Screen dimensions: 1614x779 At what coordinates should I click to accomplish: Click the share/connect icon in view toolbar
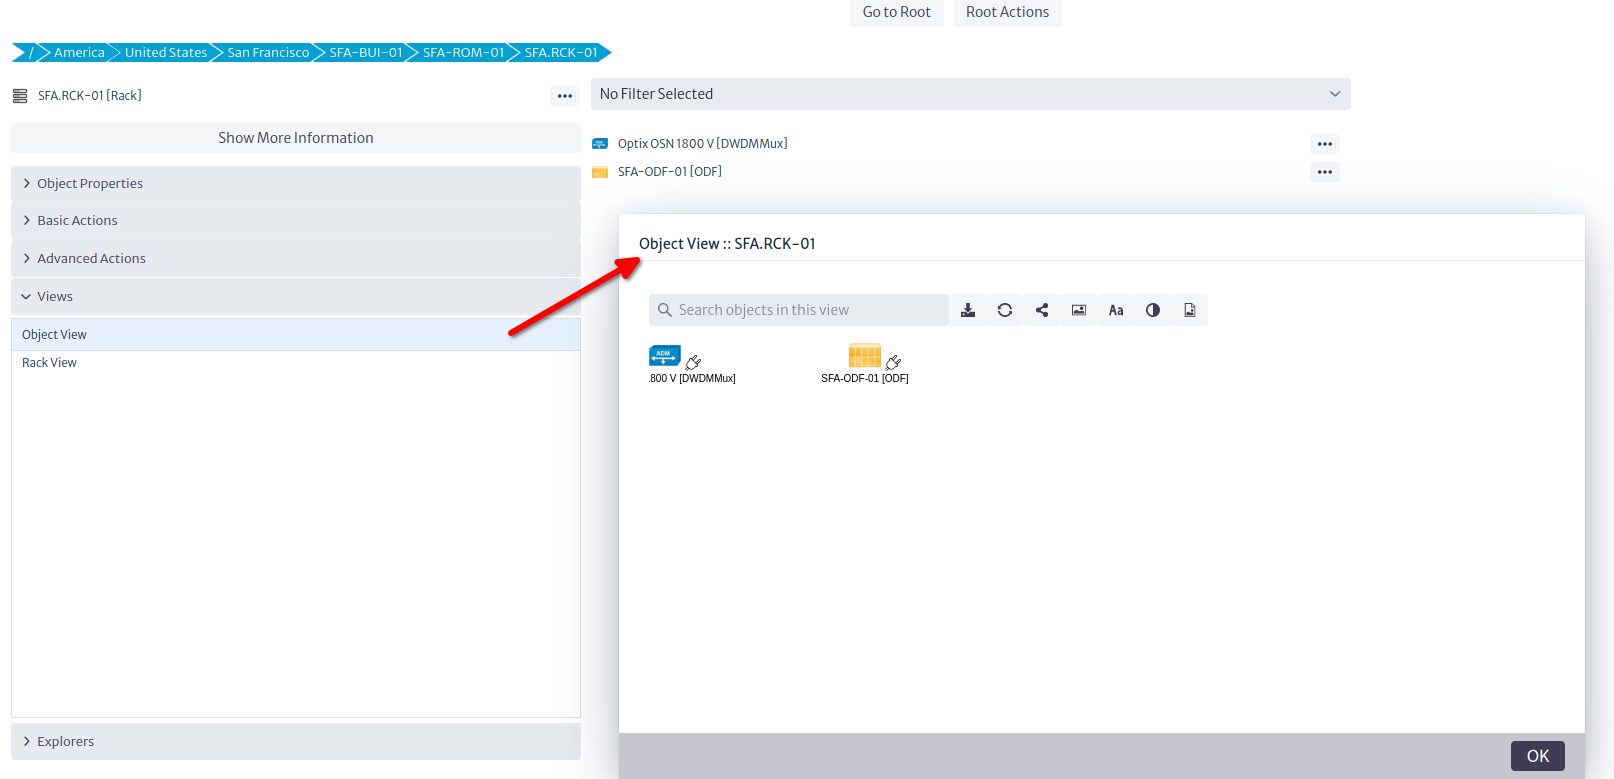(1042, 310)
